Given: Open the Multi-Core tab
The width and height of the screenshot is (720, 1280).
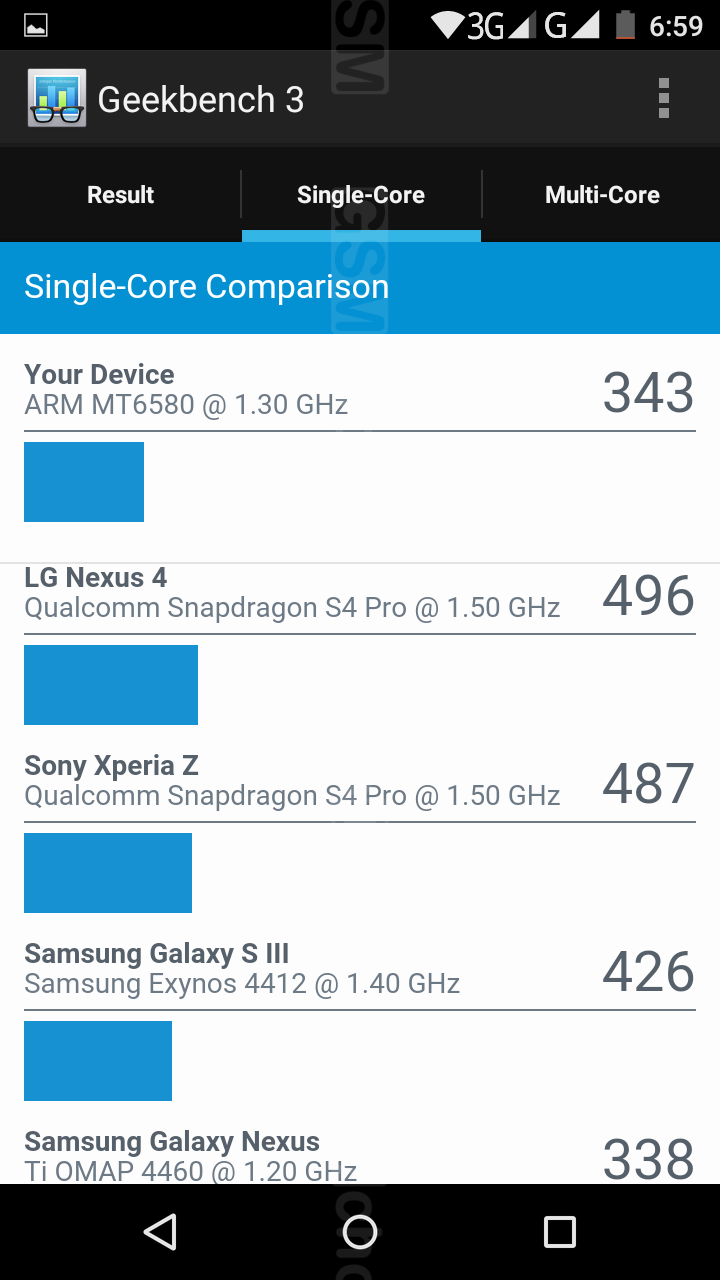Looking at the screenshot, I should click(x=602, y=195).
